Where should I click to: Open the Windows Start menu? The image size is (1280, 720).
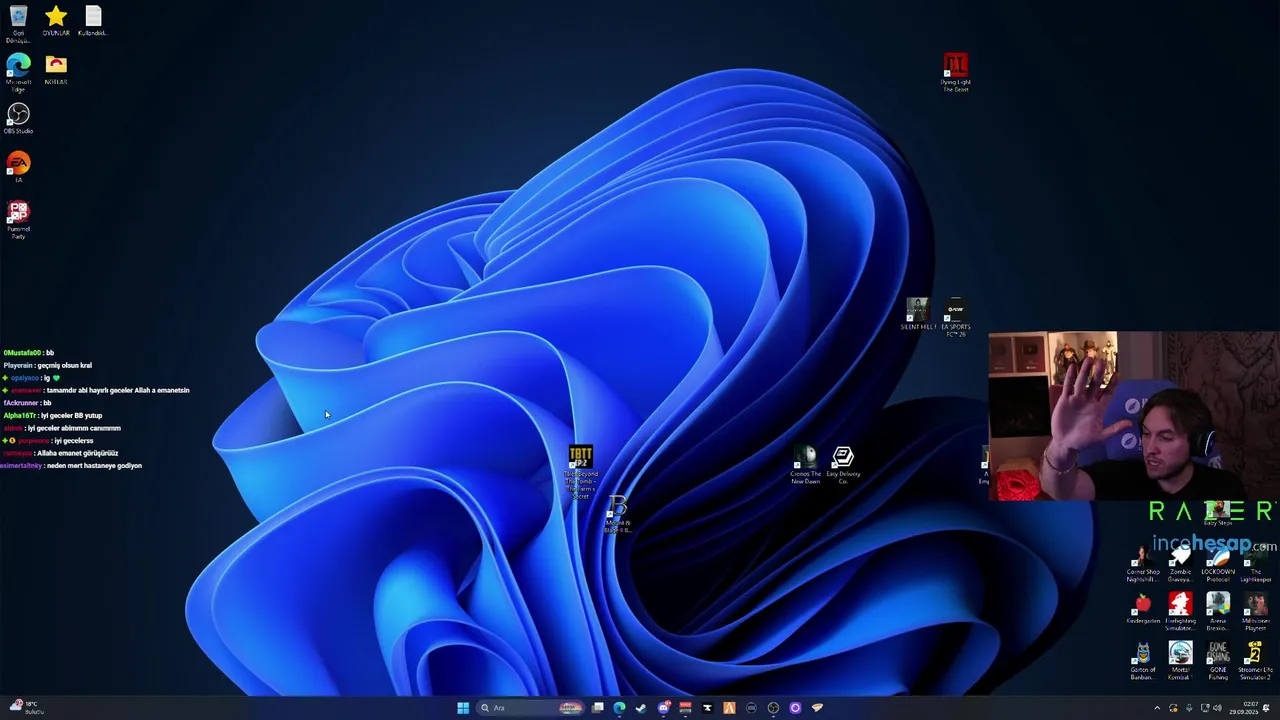(x=463, y=708)
